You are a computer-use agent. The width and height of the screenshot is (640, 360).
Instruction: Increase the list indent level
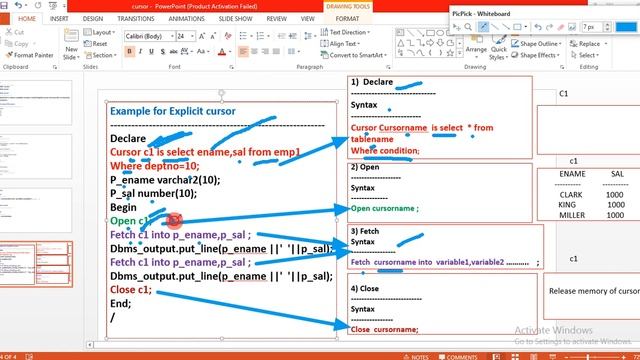(x=293, y=36)
